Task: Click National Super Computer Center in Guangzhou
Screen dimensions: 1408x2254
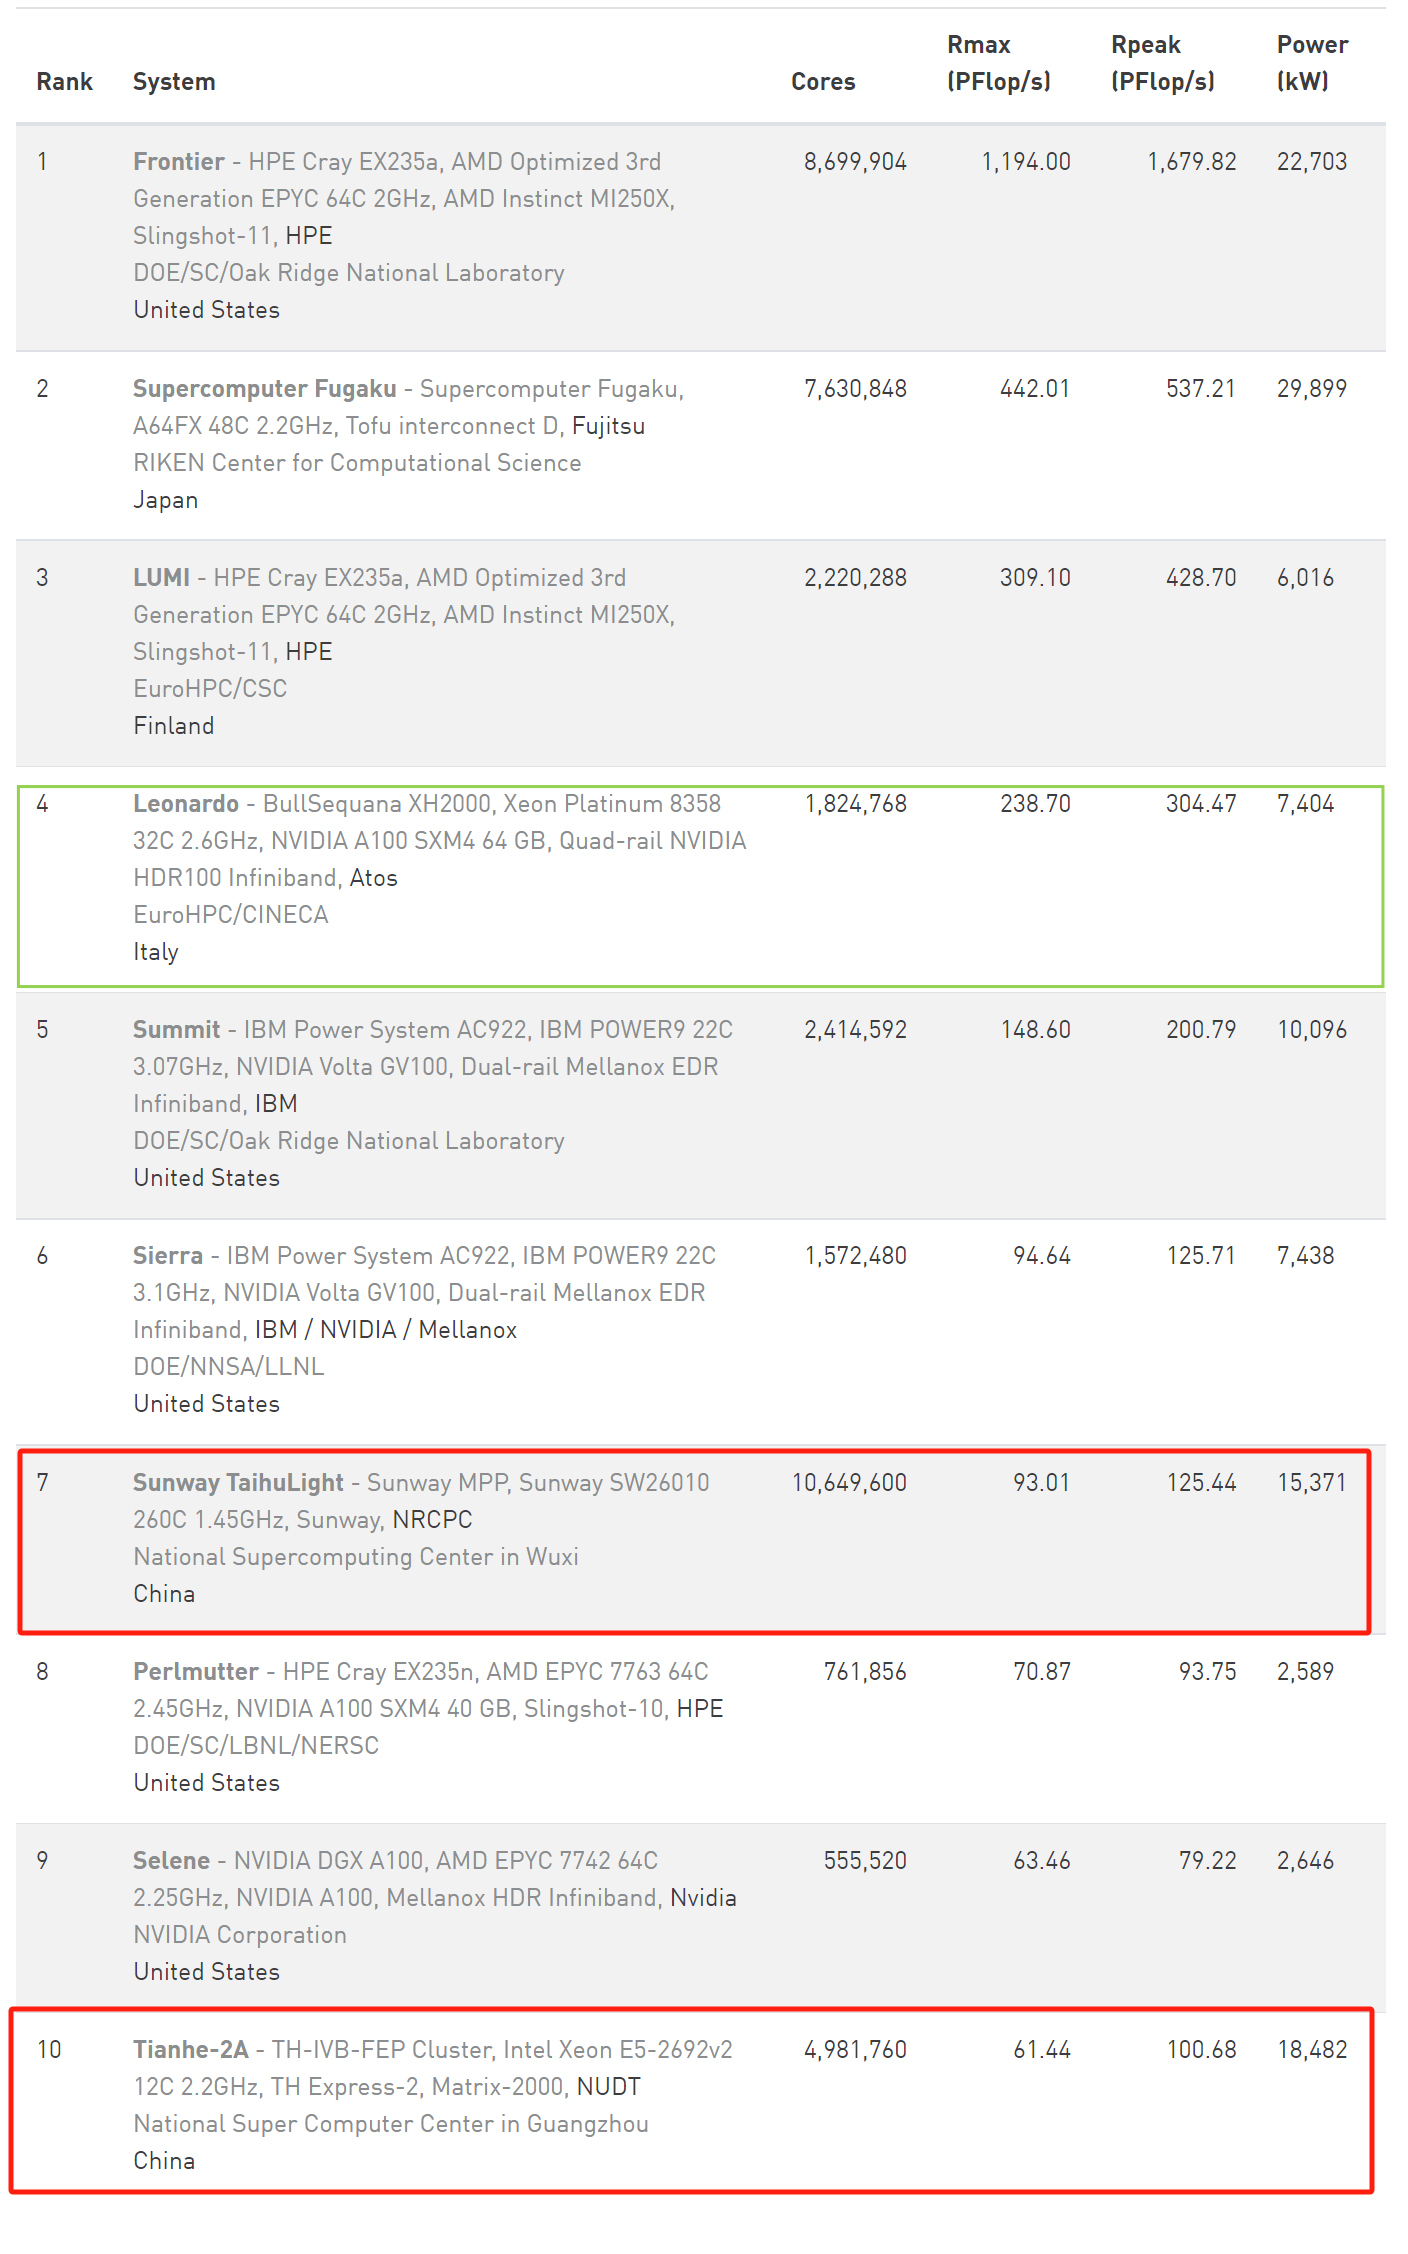Action: [x=391, y=2123]
